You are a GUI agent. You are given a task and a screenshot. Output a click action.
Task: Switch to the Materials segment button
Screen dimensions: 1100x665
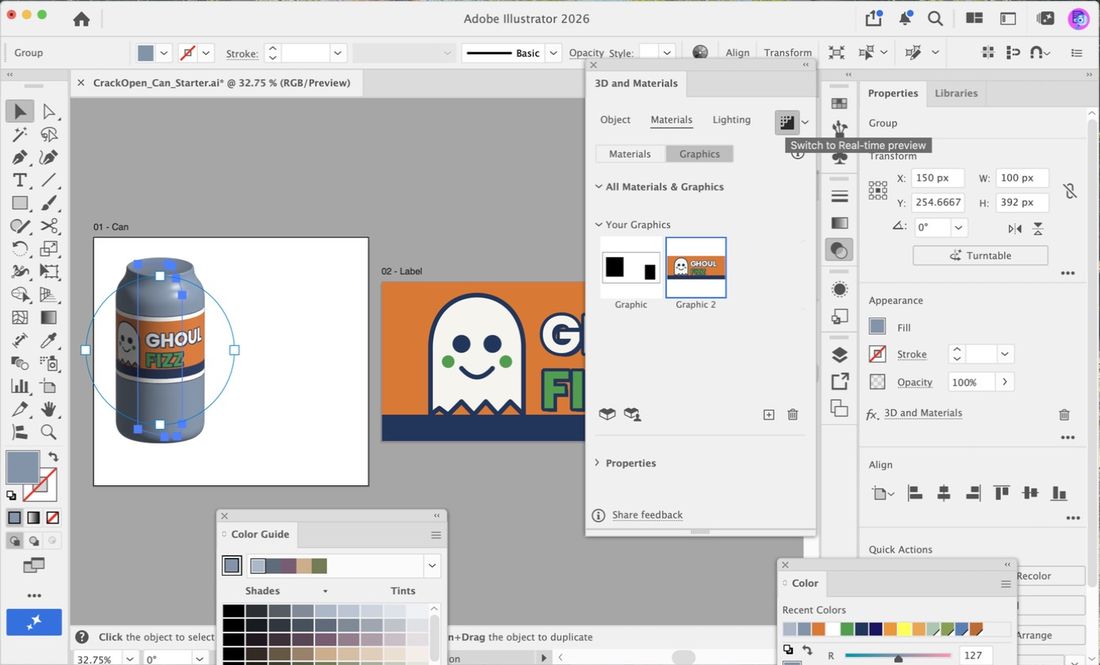[x=630, y=154]
